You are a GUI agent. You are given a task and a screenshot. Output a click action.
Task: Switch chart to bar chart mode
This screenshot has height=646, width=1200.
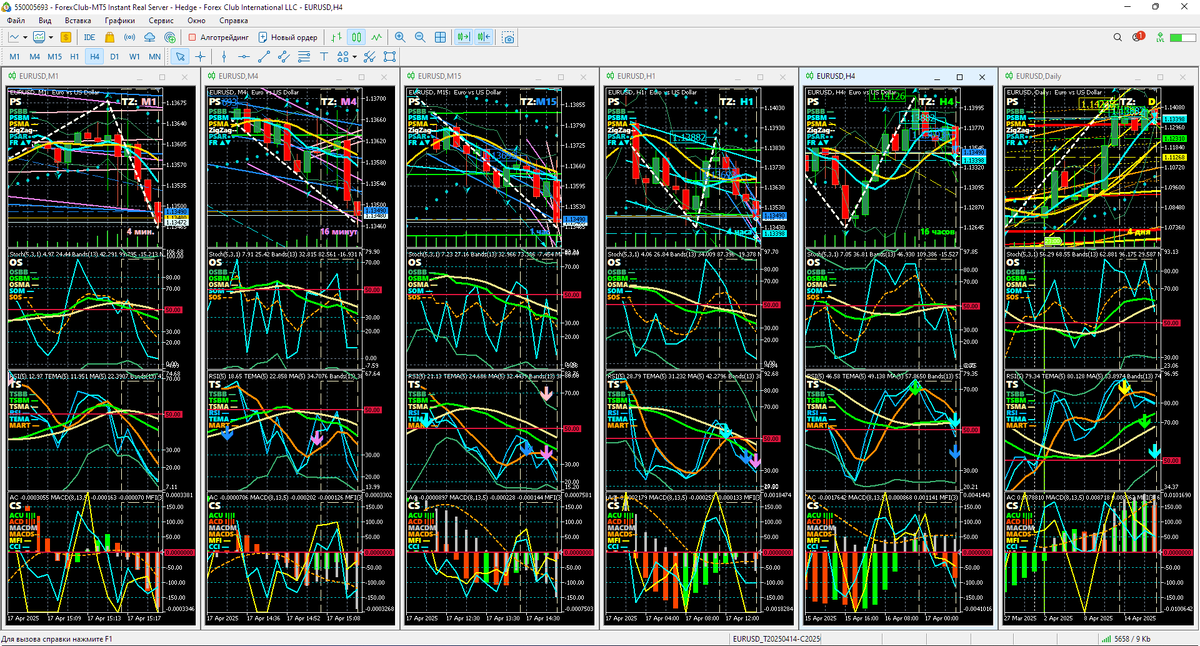click(x=337, y=37)
